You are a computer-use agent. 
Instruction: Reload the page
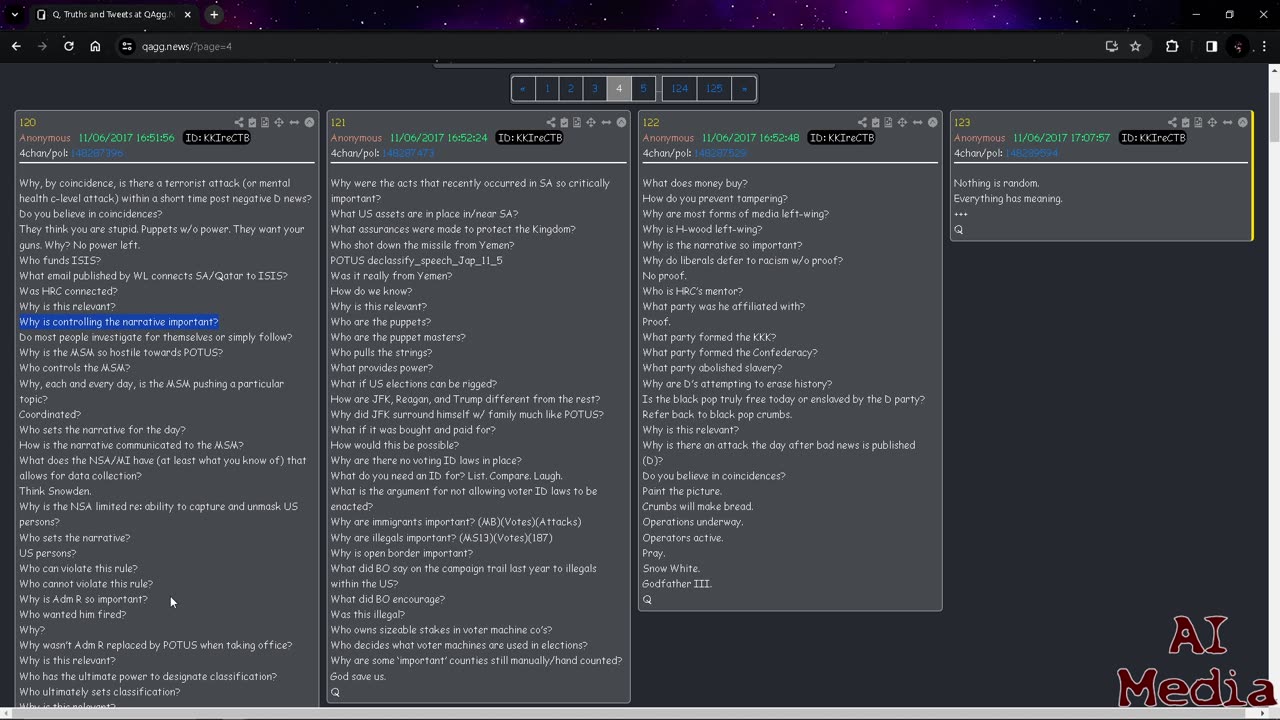(x=68, y=46)
